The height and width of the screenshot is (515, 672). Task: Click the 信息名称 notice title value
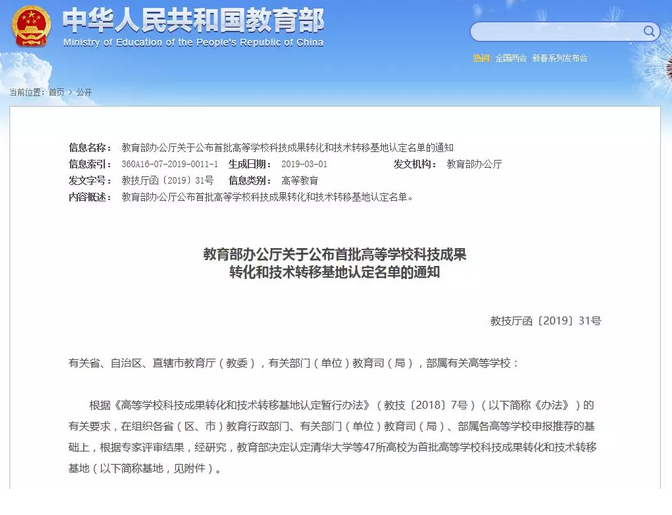(x=287, y=147)
